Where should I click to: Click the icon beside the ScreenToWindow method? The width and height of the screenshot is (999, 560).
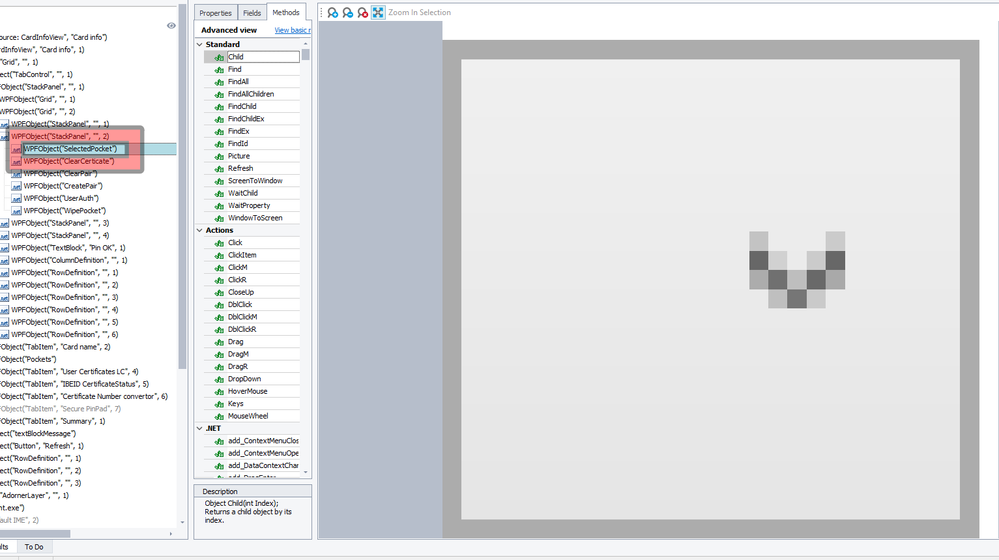[219, 181]
